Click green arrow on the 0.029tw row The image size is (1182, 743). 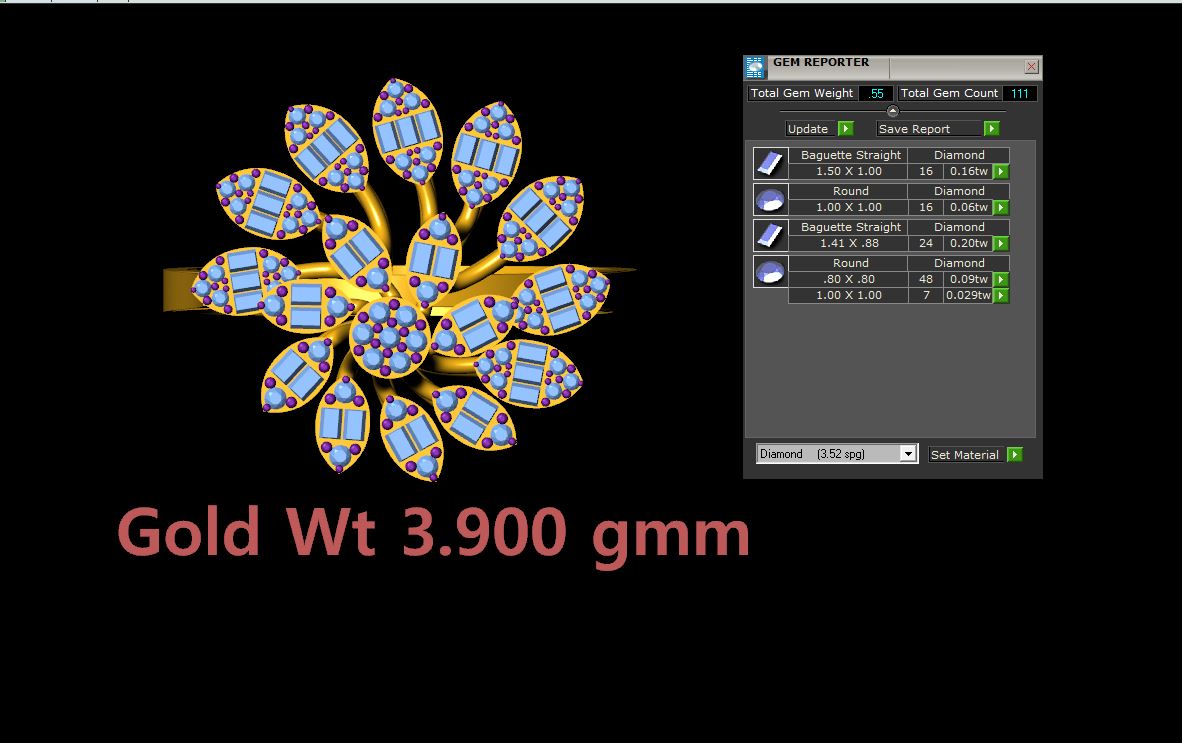click(x=1001, y=296)
